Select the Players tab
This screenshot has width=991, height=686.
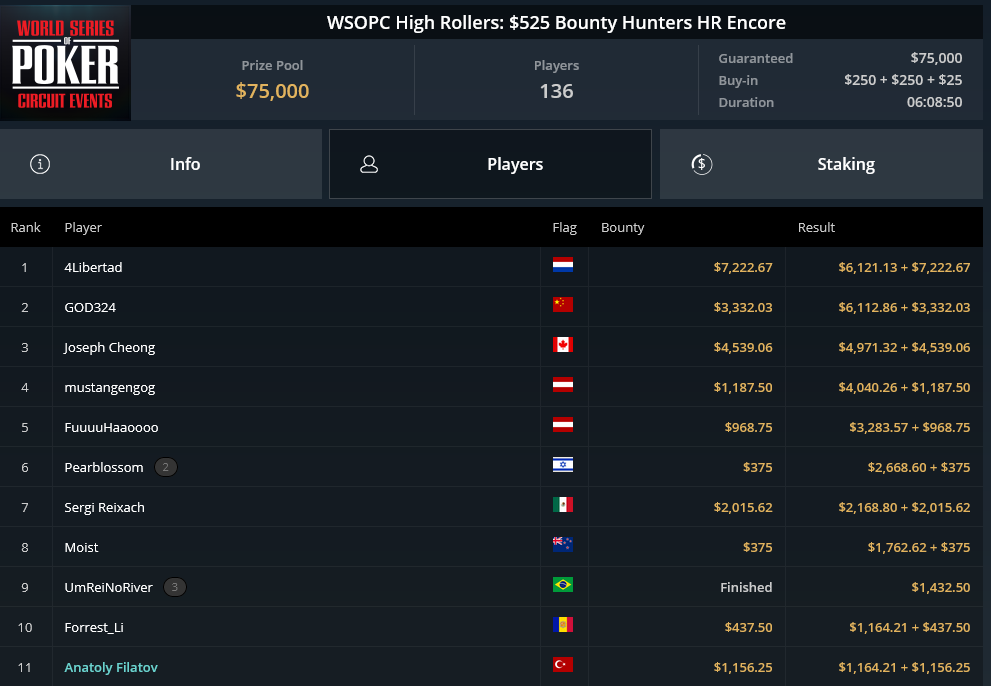[490, 164]
